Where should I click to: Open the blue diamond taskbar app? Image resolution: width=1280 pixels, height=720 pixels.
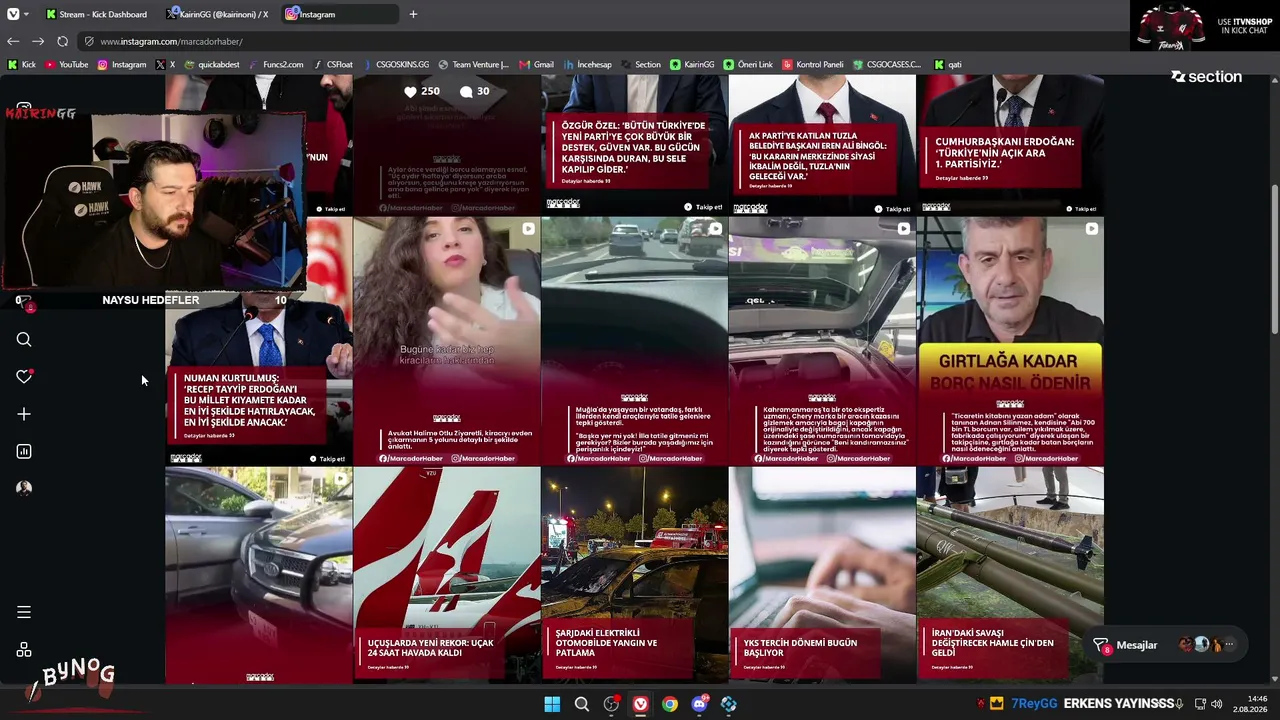coord(729,704)
